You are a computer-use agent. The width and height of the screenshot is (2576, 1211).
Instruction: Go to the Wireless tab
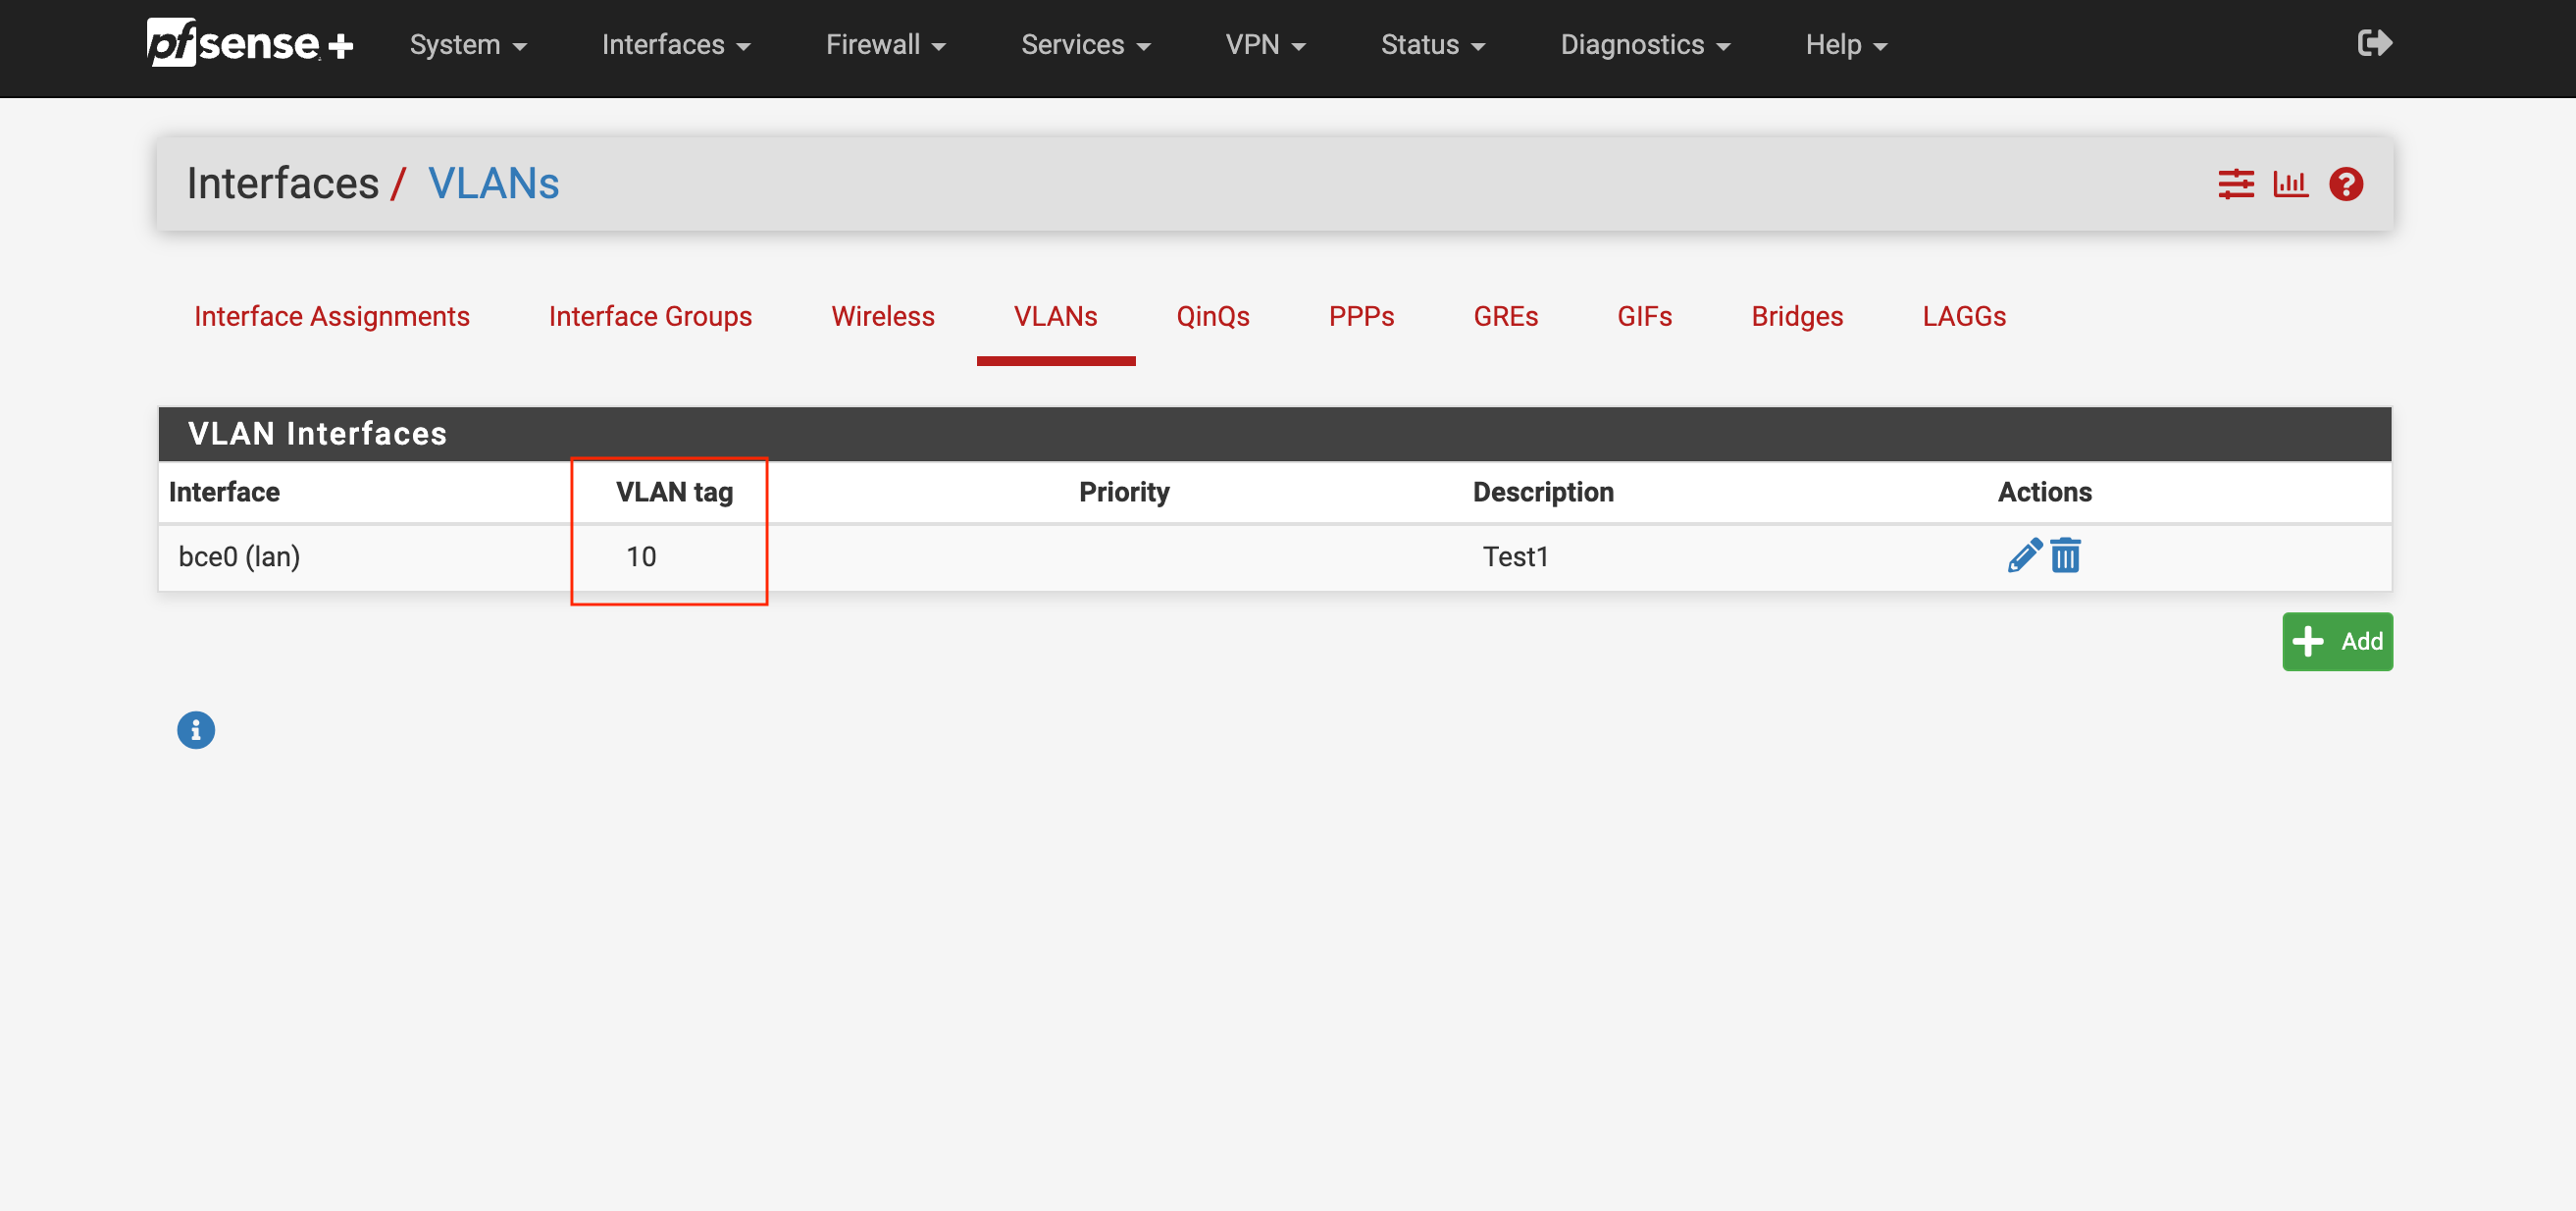pos(883,316)
